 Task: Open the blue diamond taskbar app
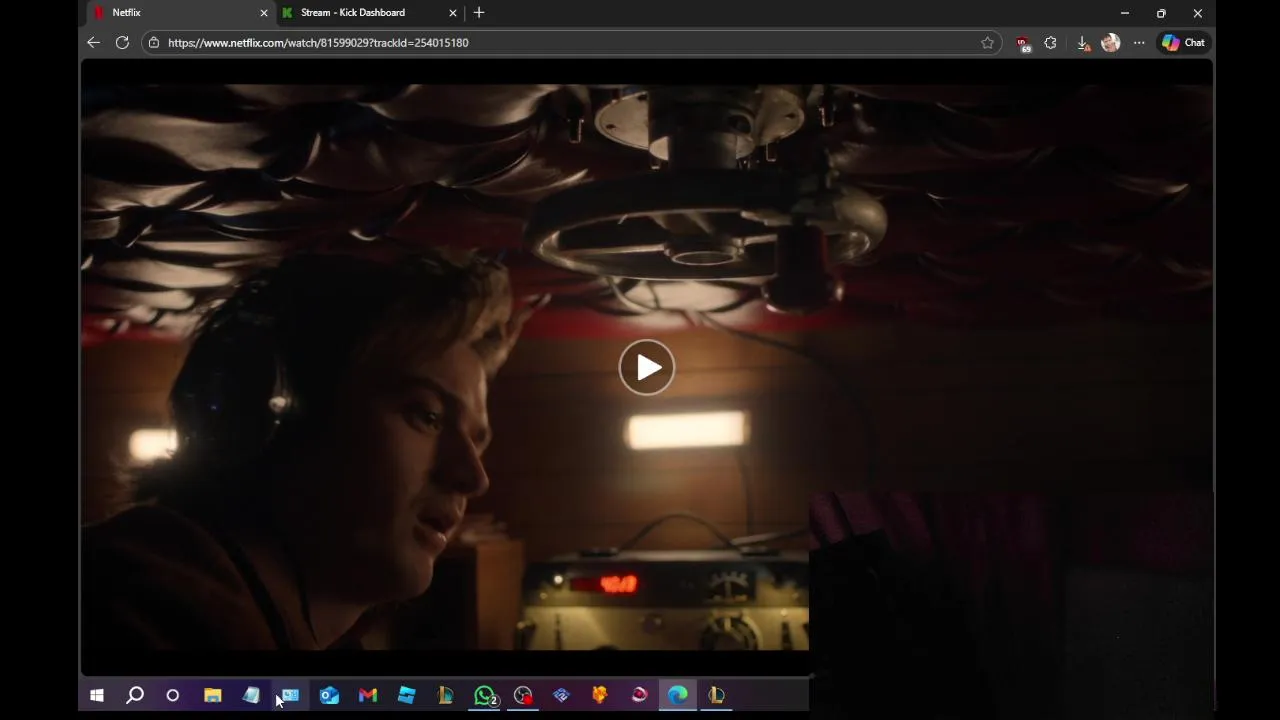[x=561, y=695]
